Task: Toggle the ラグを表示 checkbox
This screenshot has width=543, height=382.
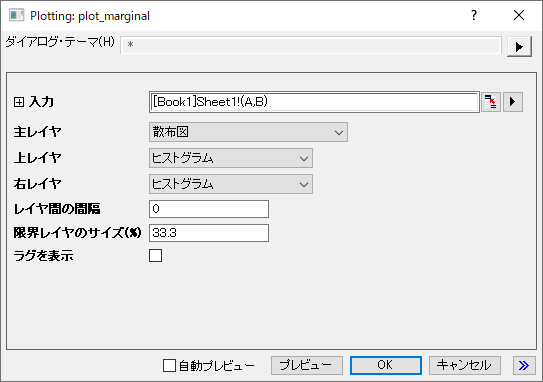Action: coord(155,256)
